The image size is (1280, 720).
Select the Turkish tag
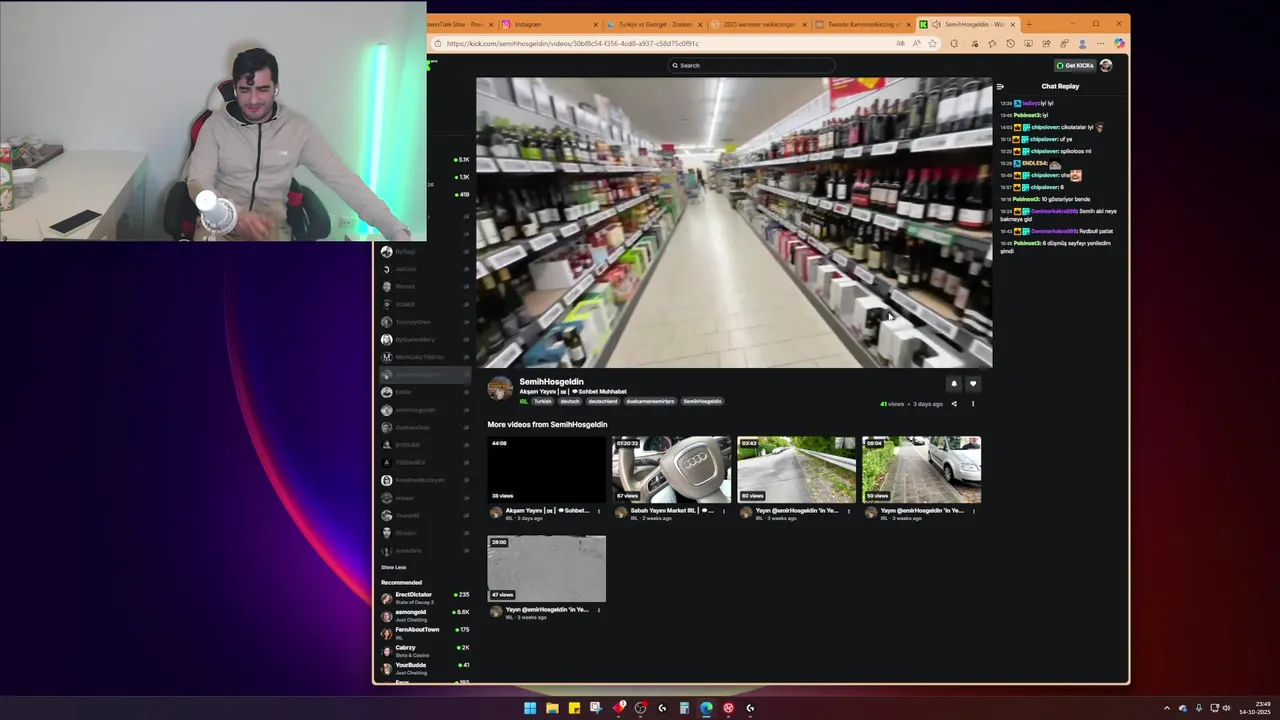click(x=542, y=401)
